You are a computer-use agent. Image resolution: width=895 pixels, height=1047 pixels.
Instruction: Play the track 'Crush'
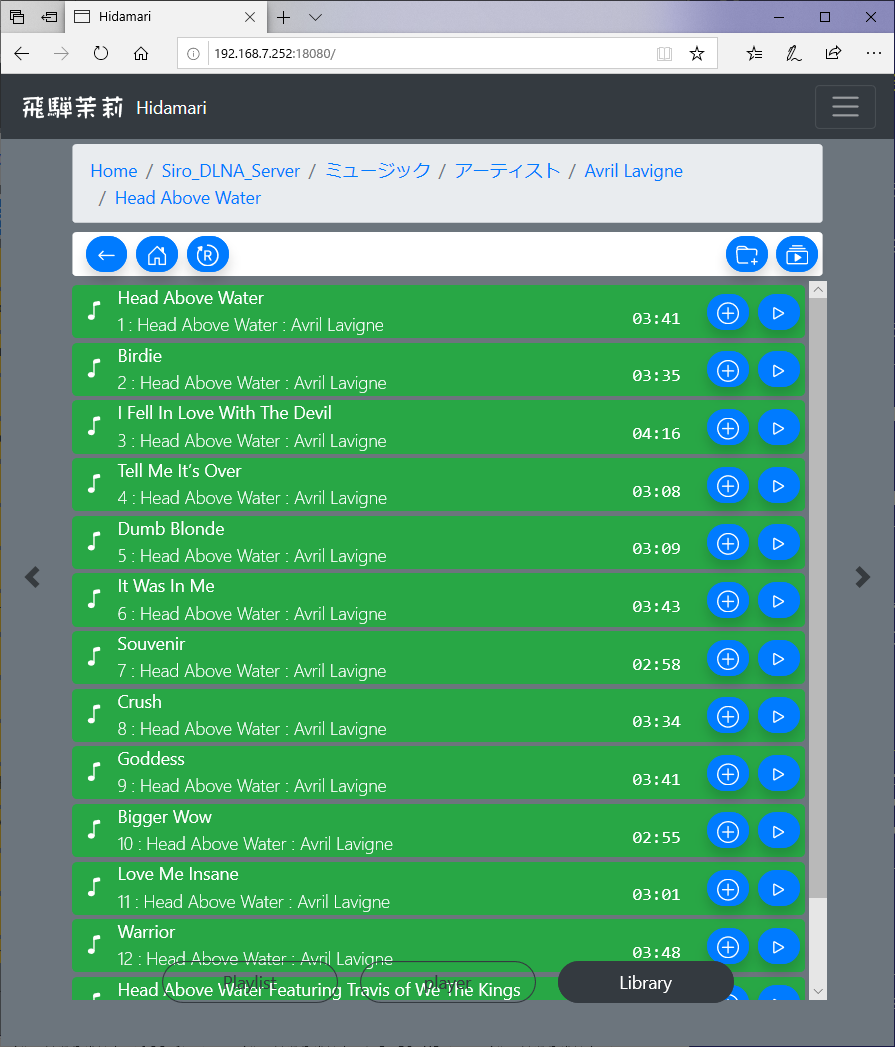pyautogui.click(x=778, y=716)
